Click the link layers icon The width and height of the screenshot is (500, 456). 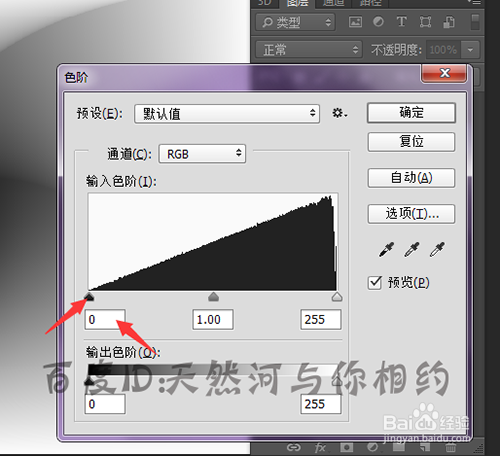pos(294,447)
